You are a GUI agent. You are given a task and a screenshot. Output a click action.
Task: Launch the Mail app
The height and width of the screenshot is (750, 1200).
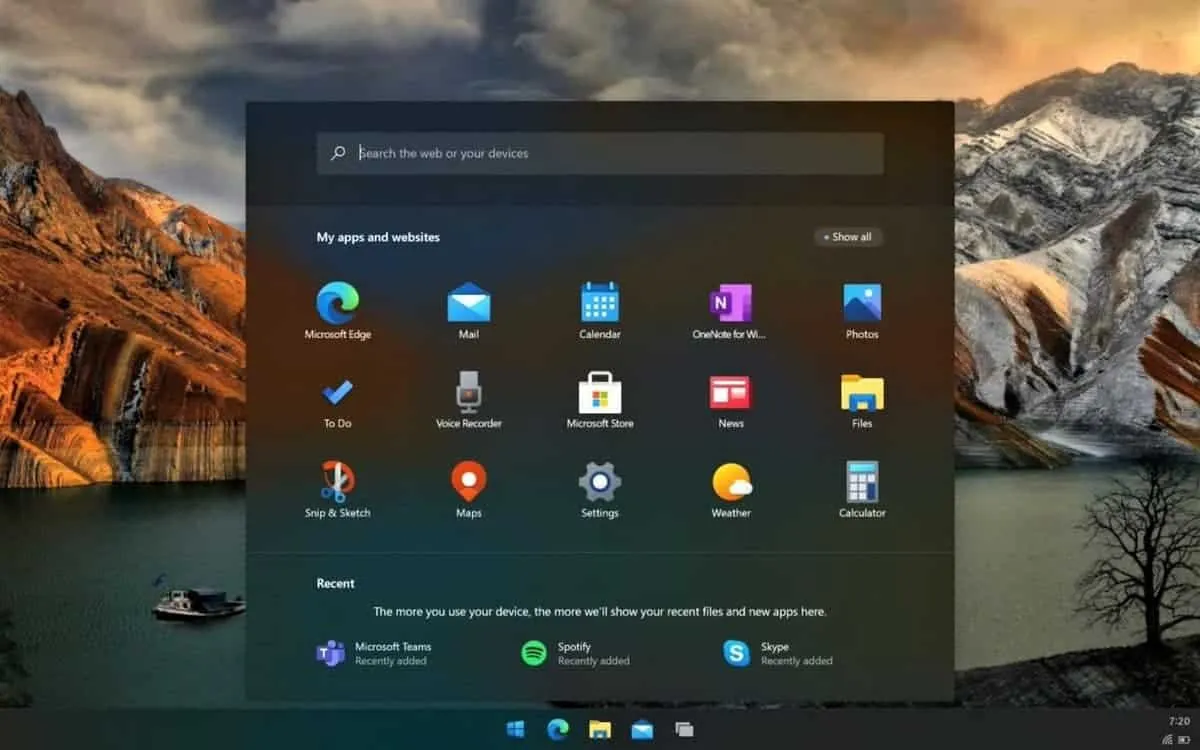469,303
